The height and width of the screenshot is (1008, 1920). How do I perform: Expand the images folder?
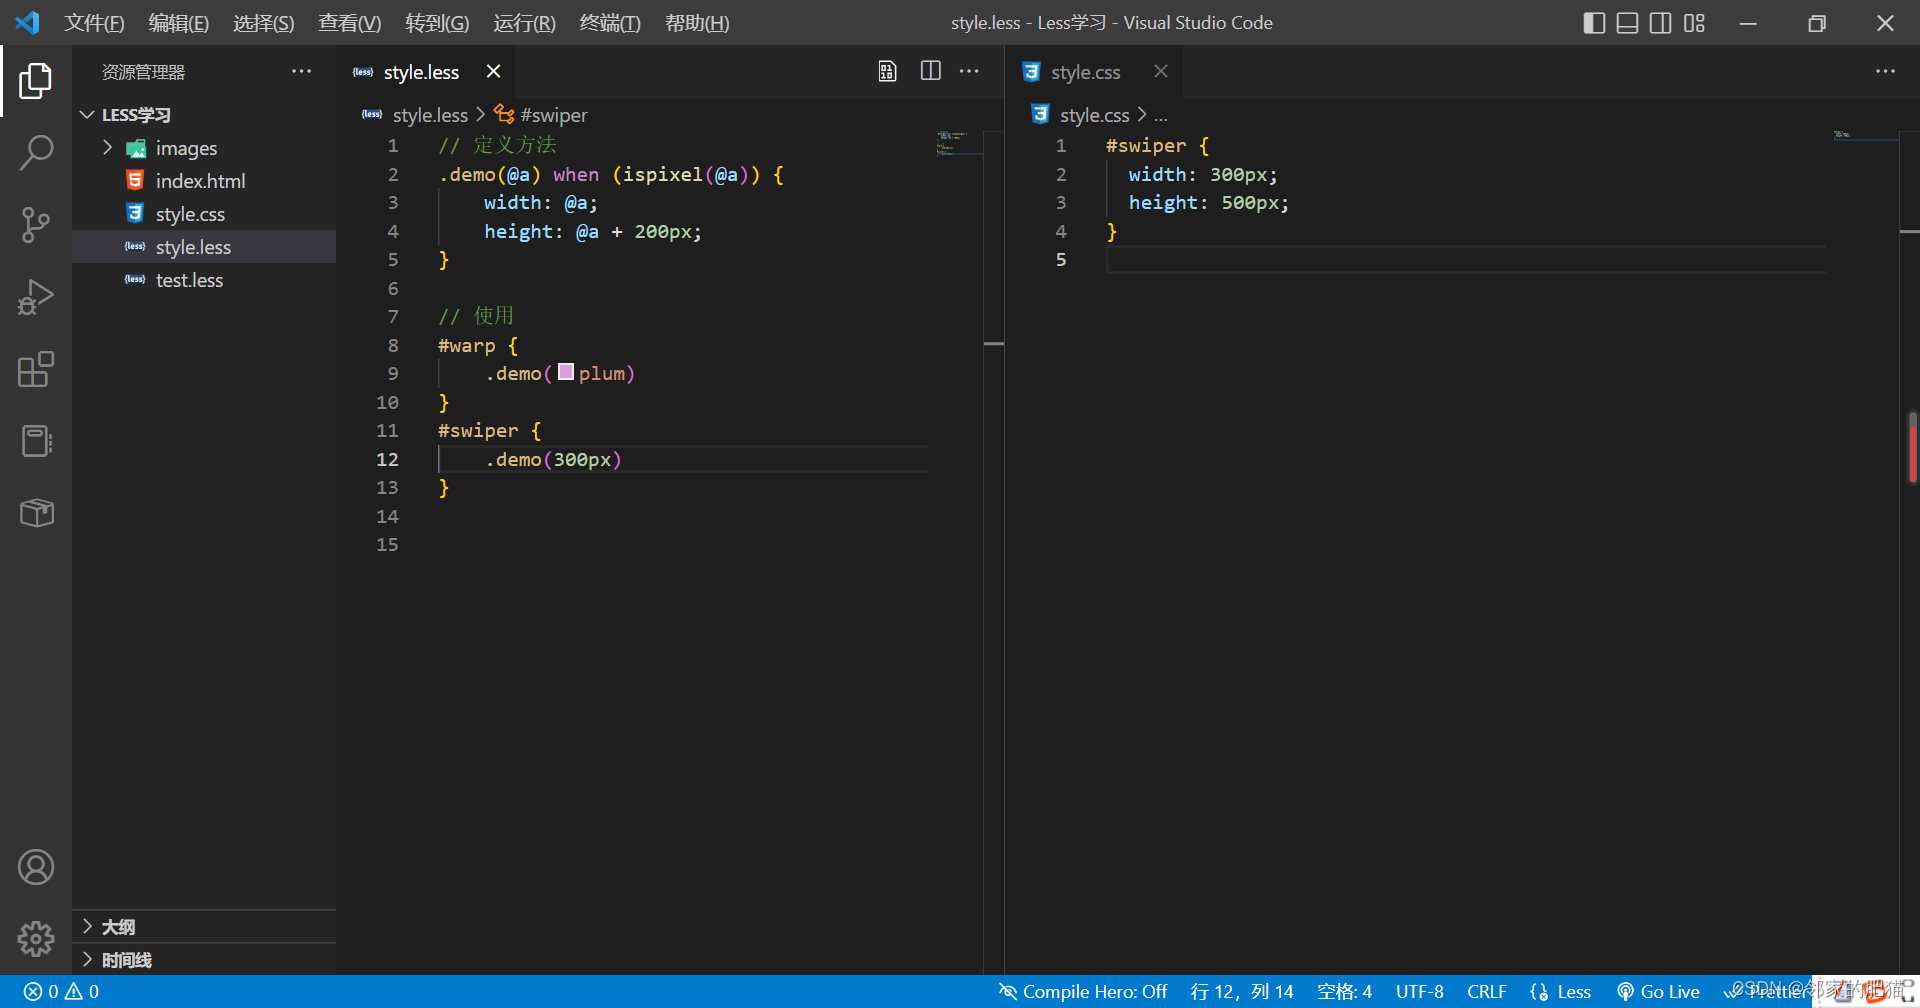coord(204,148)
